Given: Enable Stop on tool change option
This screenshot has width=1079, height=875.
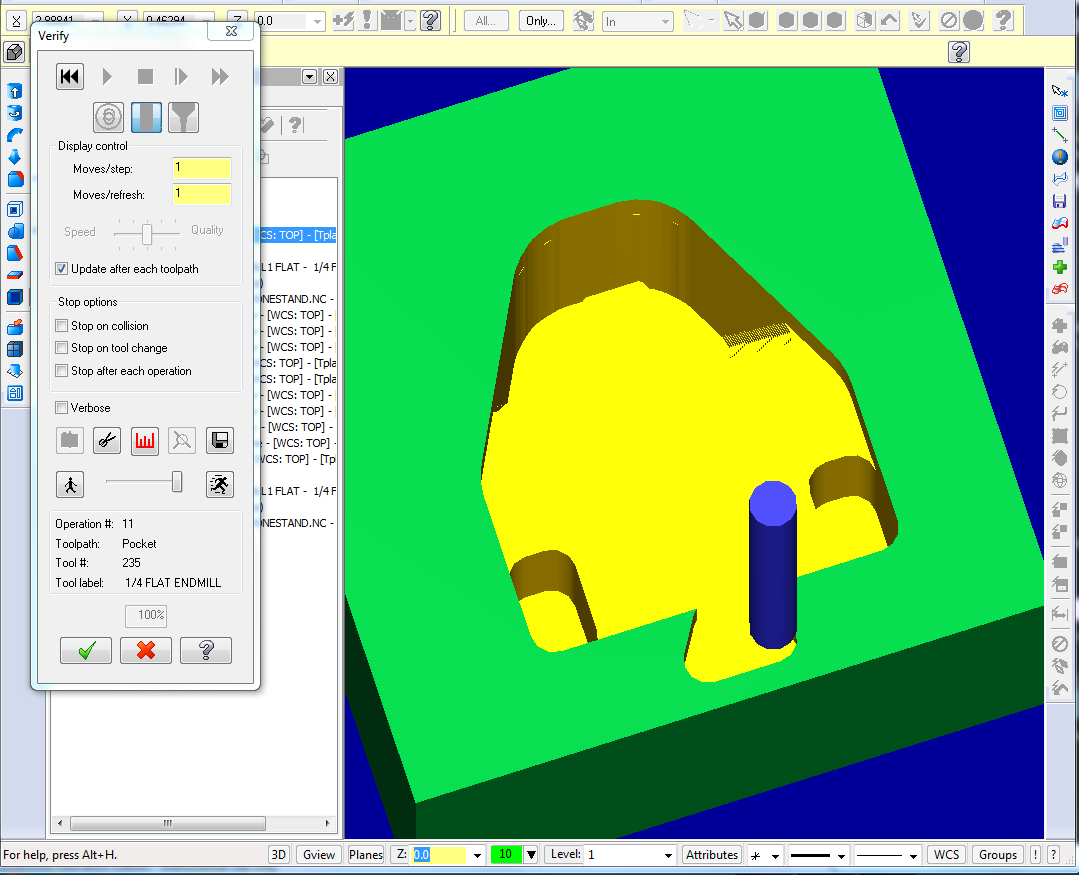Looking at the screenshot, I should coord(62,348).
